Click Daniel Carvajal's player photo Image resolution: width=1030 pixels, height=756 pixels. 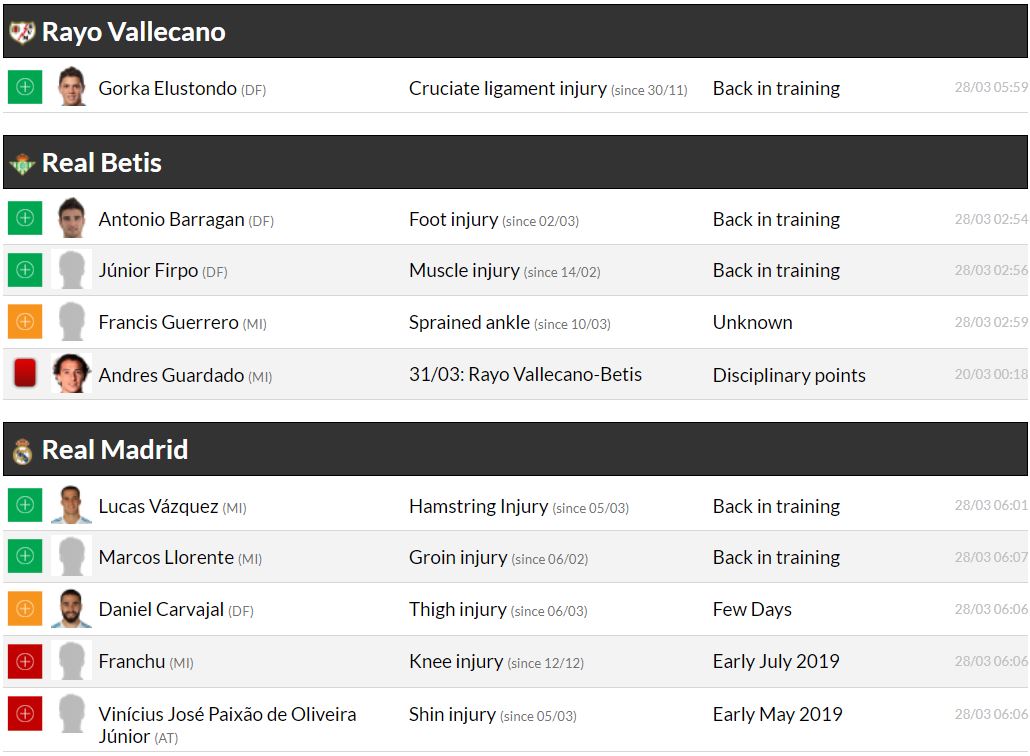(x=71, y=609)
